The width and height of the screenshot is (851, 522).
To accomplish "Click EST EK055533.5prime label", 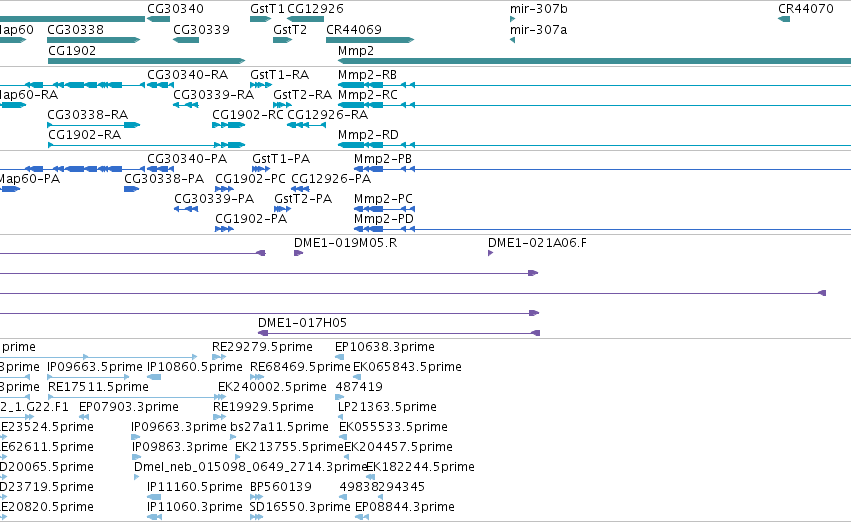I will 393,427.
